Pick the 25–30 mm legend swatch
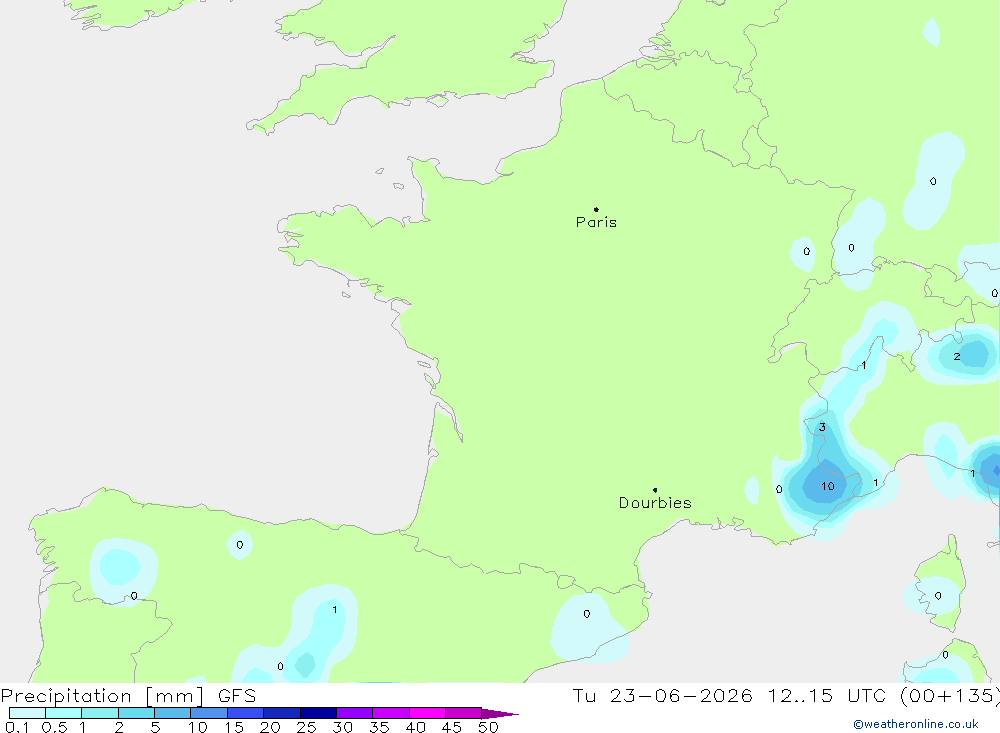 (318, 713)
